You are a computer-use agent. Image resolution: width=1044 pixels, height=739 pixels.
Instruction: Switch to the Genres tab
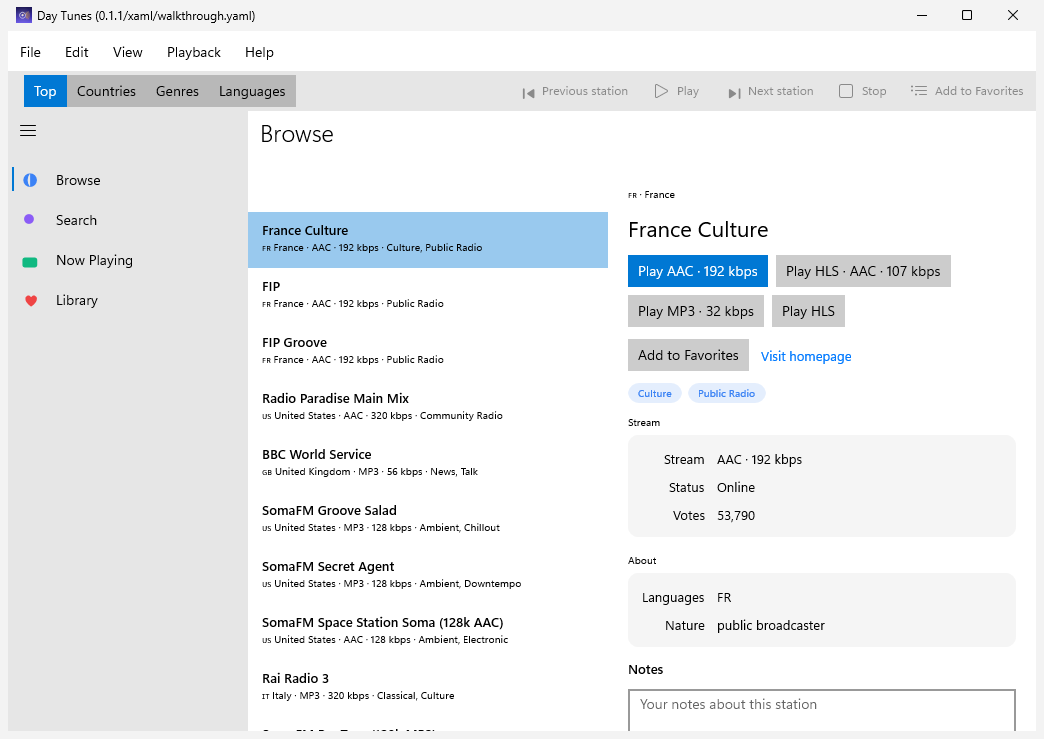177,91
